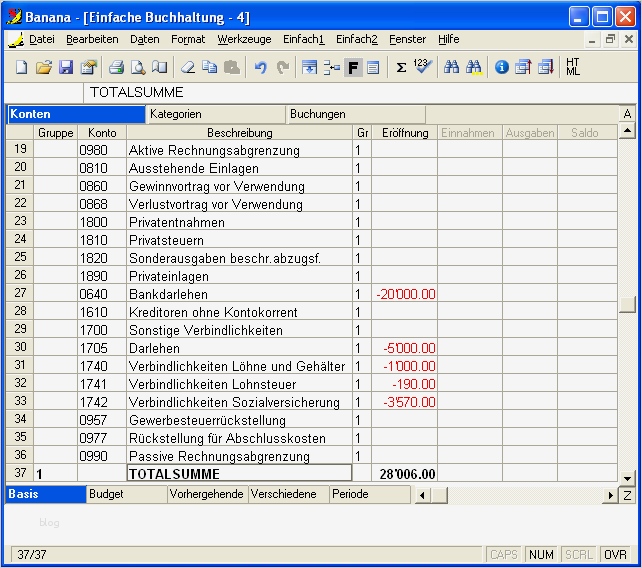Toggle the bold F format button
The image size is (642, 568).
pyautogui.click(x=353, y=67)
